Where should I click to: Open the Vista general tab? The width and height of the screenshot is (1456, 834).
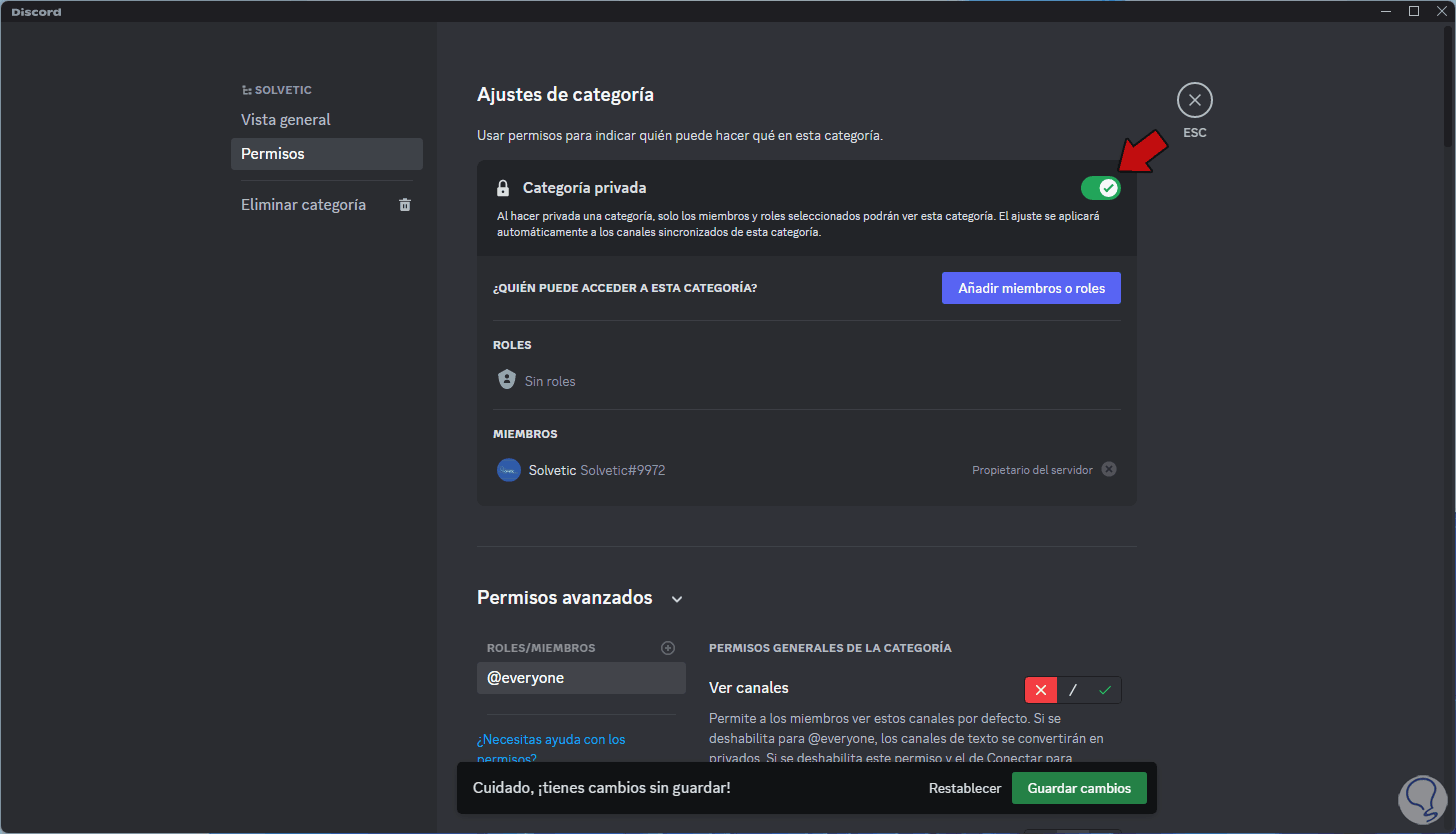pyautogui.click(x=327, y=120)
